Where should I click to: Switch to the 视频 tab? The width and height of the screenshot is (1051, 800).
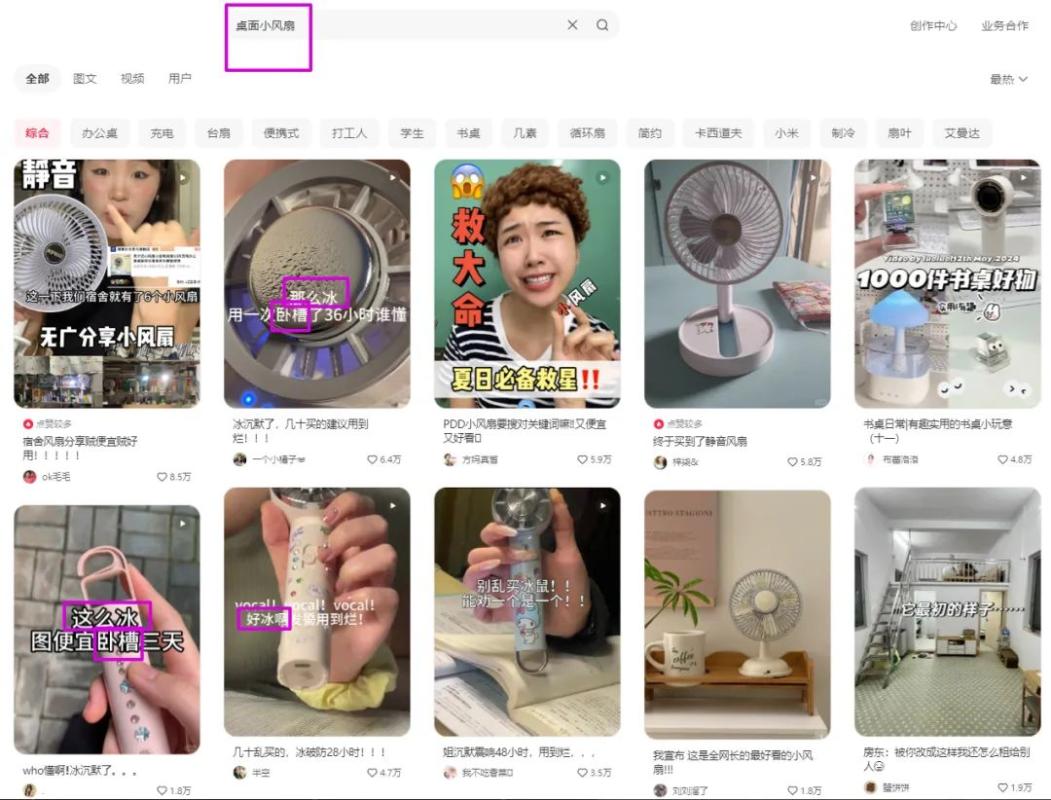point(132,78)
